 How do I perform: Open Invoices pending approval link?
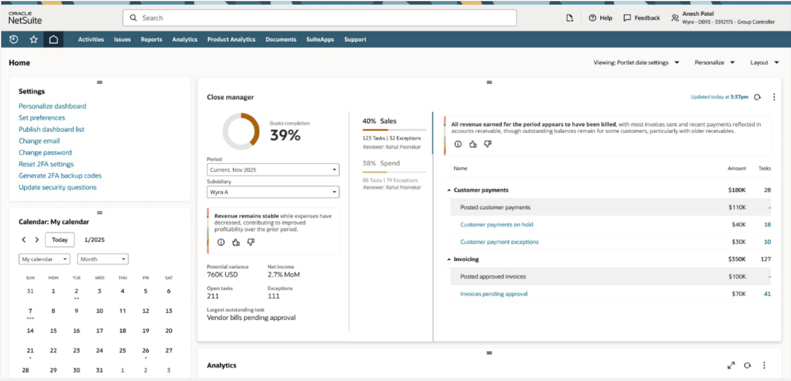(494, 294)
